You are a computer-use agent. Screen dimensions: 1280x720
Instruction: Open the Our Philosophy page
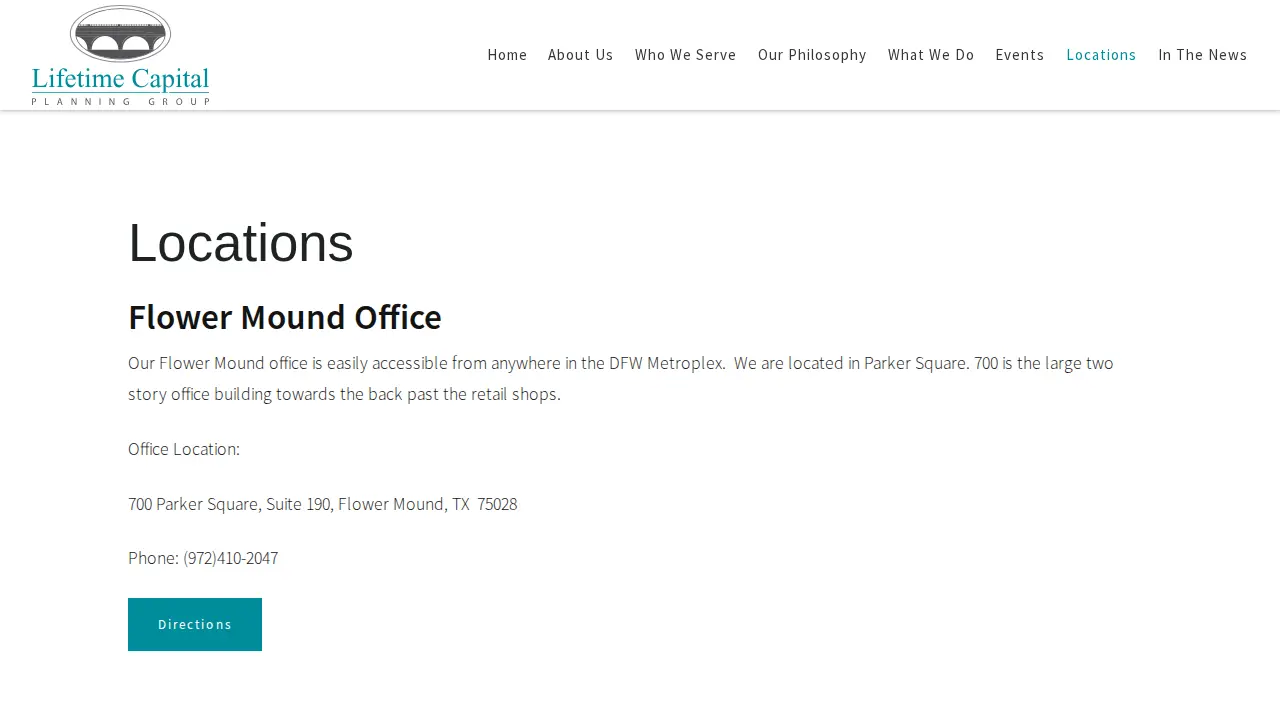tap(812, 55)
